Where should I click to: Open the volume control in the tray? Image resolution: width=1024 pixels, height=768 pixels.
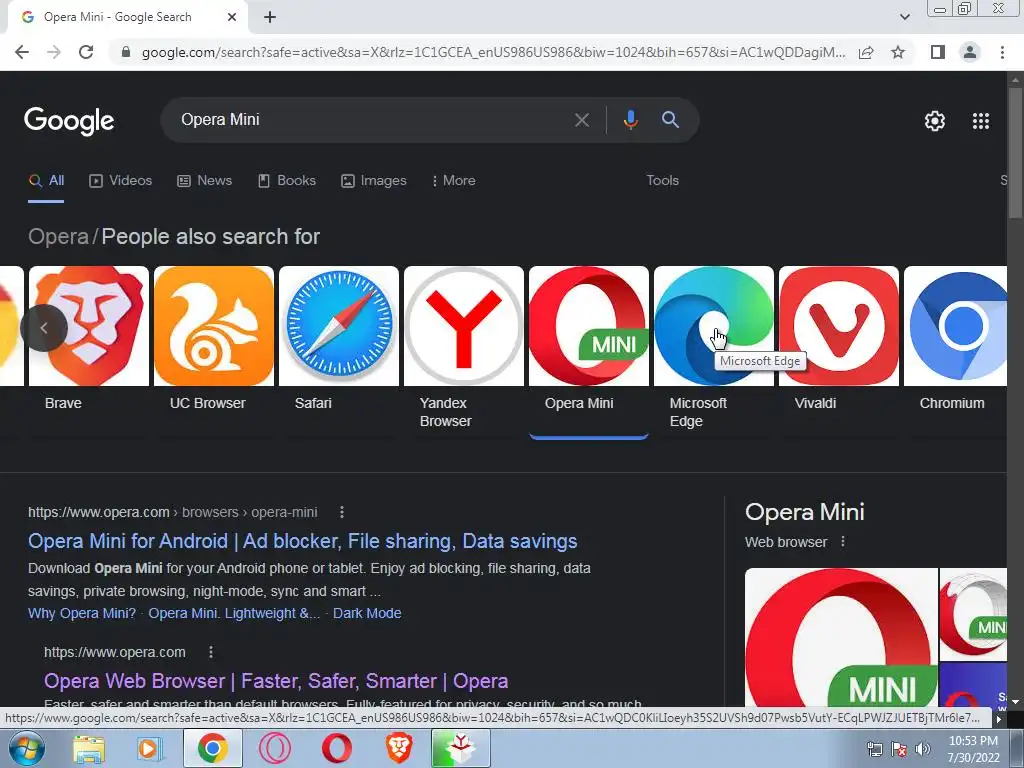tap(922, 749)
